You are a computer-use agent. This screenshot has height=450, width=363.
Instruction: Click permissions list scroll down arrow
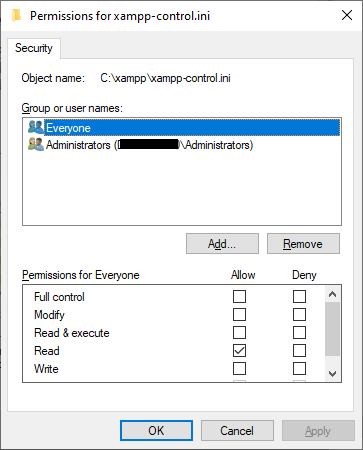(x=332, y=374)
